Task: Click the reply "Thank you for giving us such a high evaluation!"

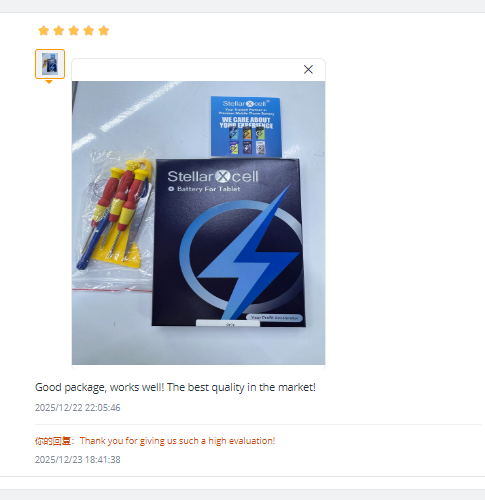Action: 178,441
